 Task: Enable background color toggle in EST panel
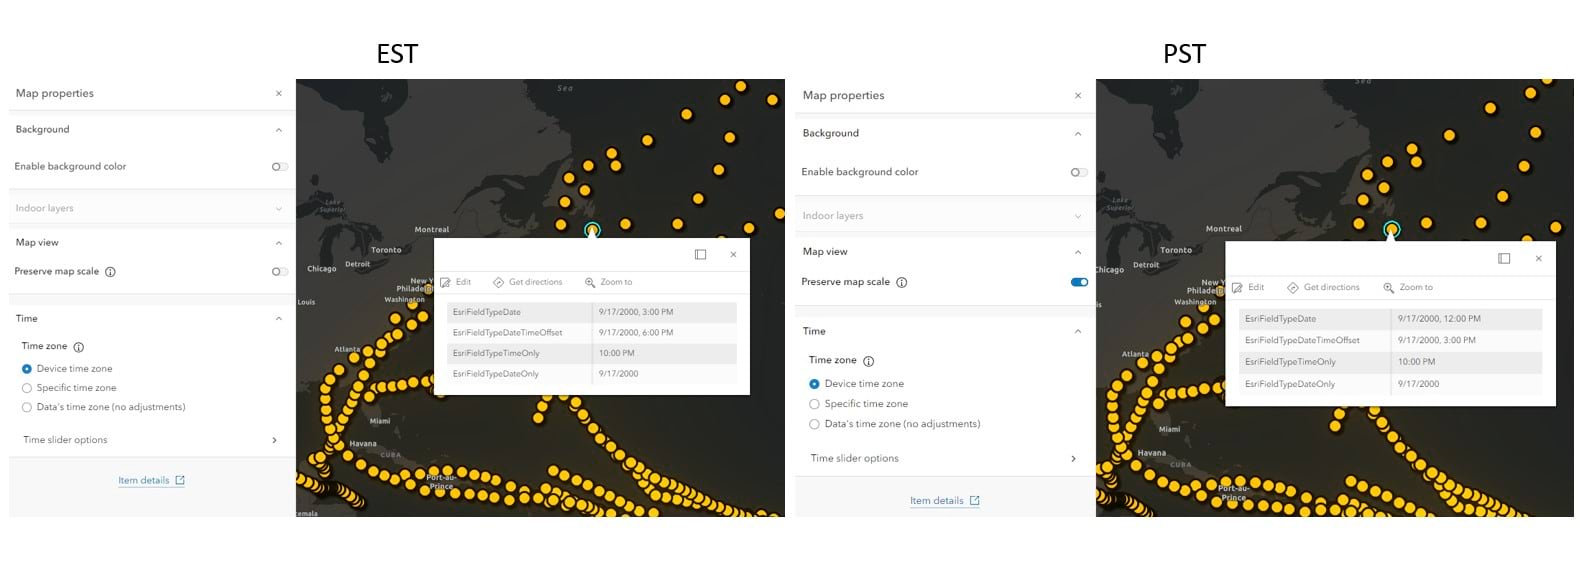(x=279, y=167)
